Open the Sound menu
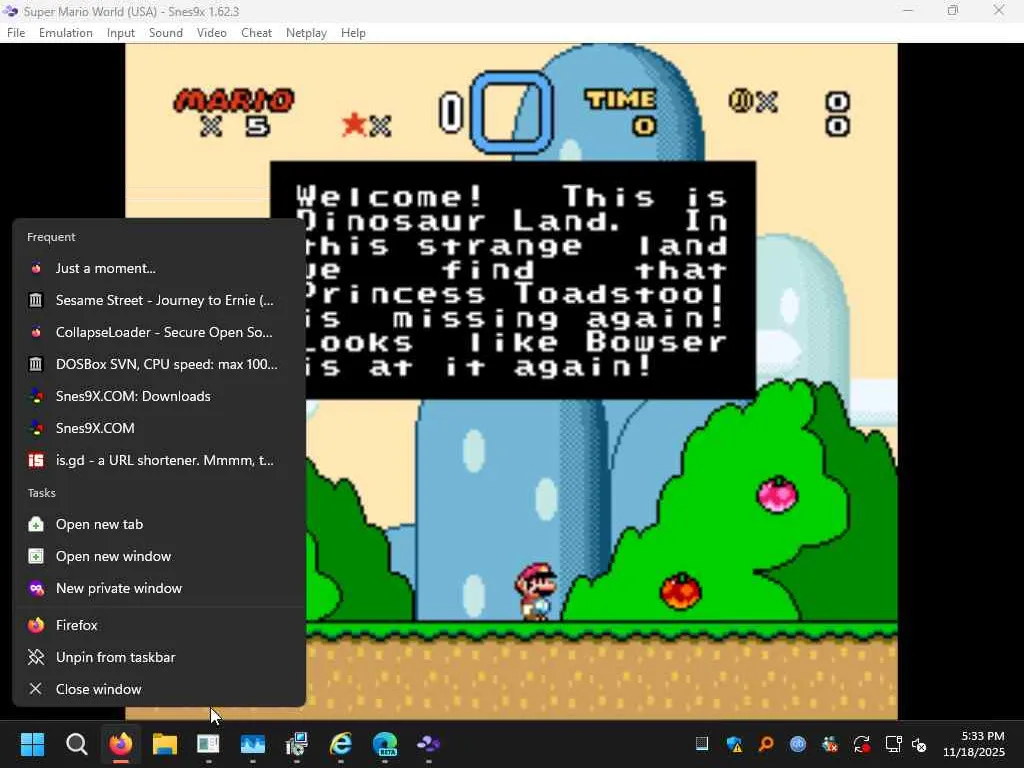Screen dimensions: 1024x768 tap(166, 33)
